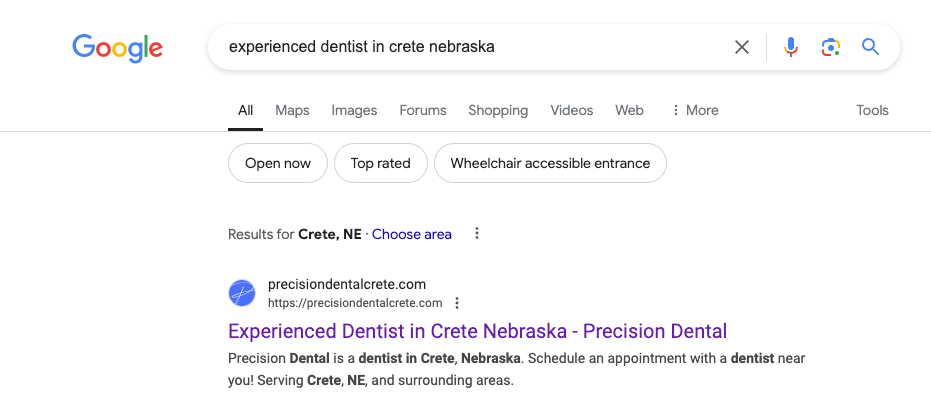Open three-dot menu next to Choose area

click(x=476, y=233)
